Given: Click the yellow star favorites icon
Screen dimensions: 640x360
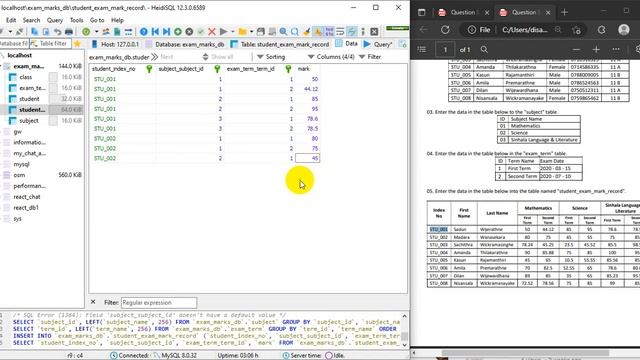Looking at the screenshot, I should [x=77, y=44].
